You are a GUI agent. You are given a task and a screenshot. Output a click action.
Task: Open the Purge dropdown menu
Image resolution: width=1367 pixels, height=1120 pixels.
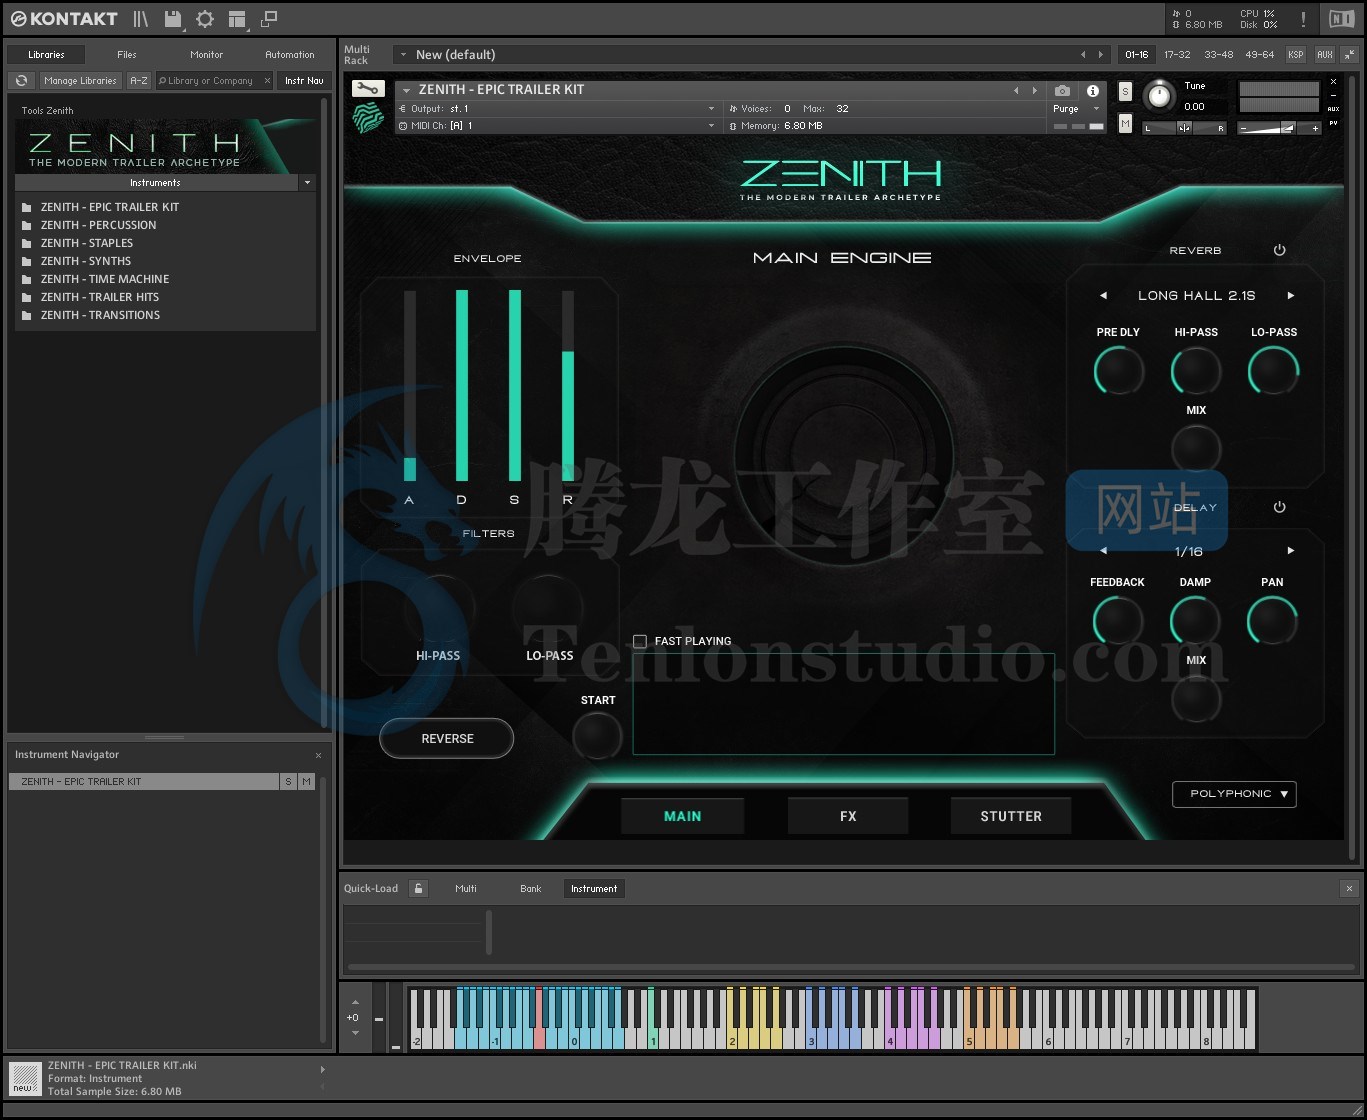[x=1076, y=108]
